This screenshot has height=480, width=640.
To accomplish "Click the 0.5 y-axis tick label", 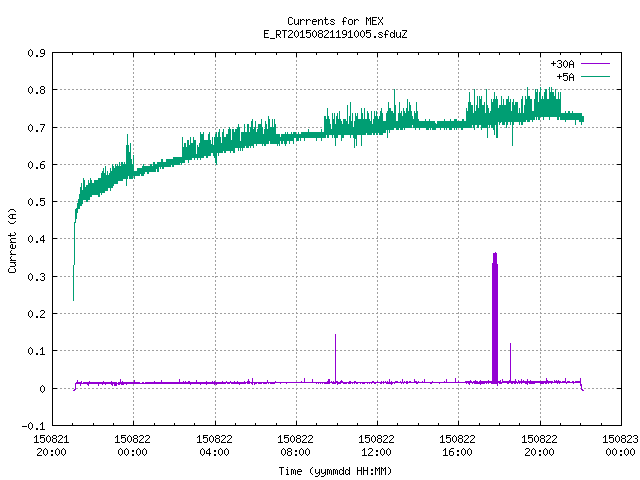I will 36,202.
